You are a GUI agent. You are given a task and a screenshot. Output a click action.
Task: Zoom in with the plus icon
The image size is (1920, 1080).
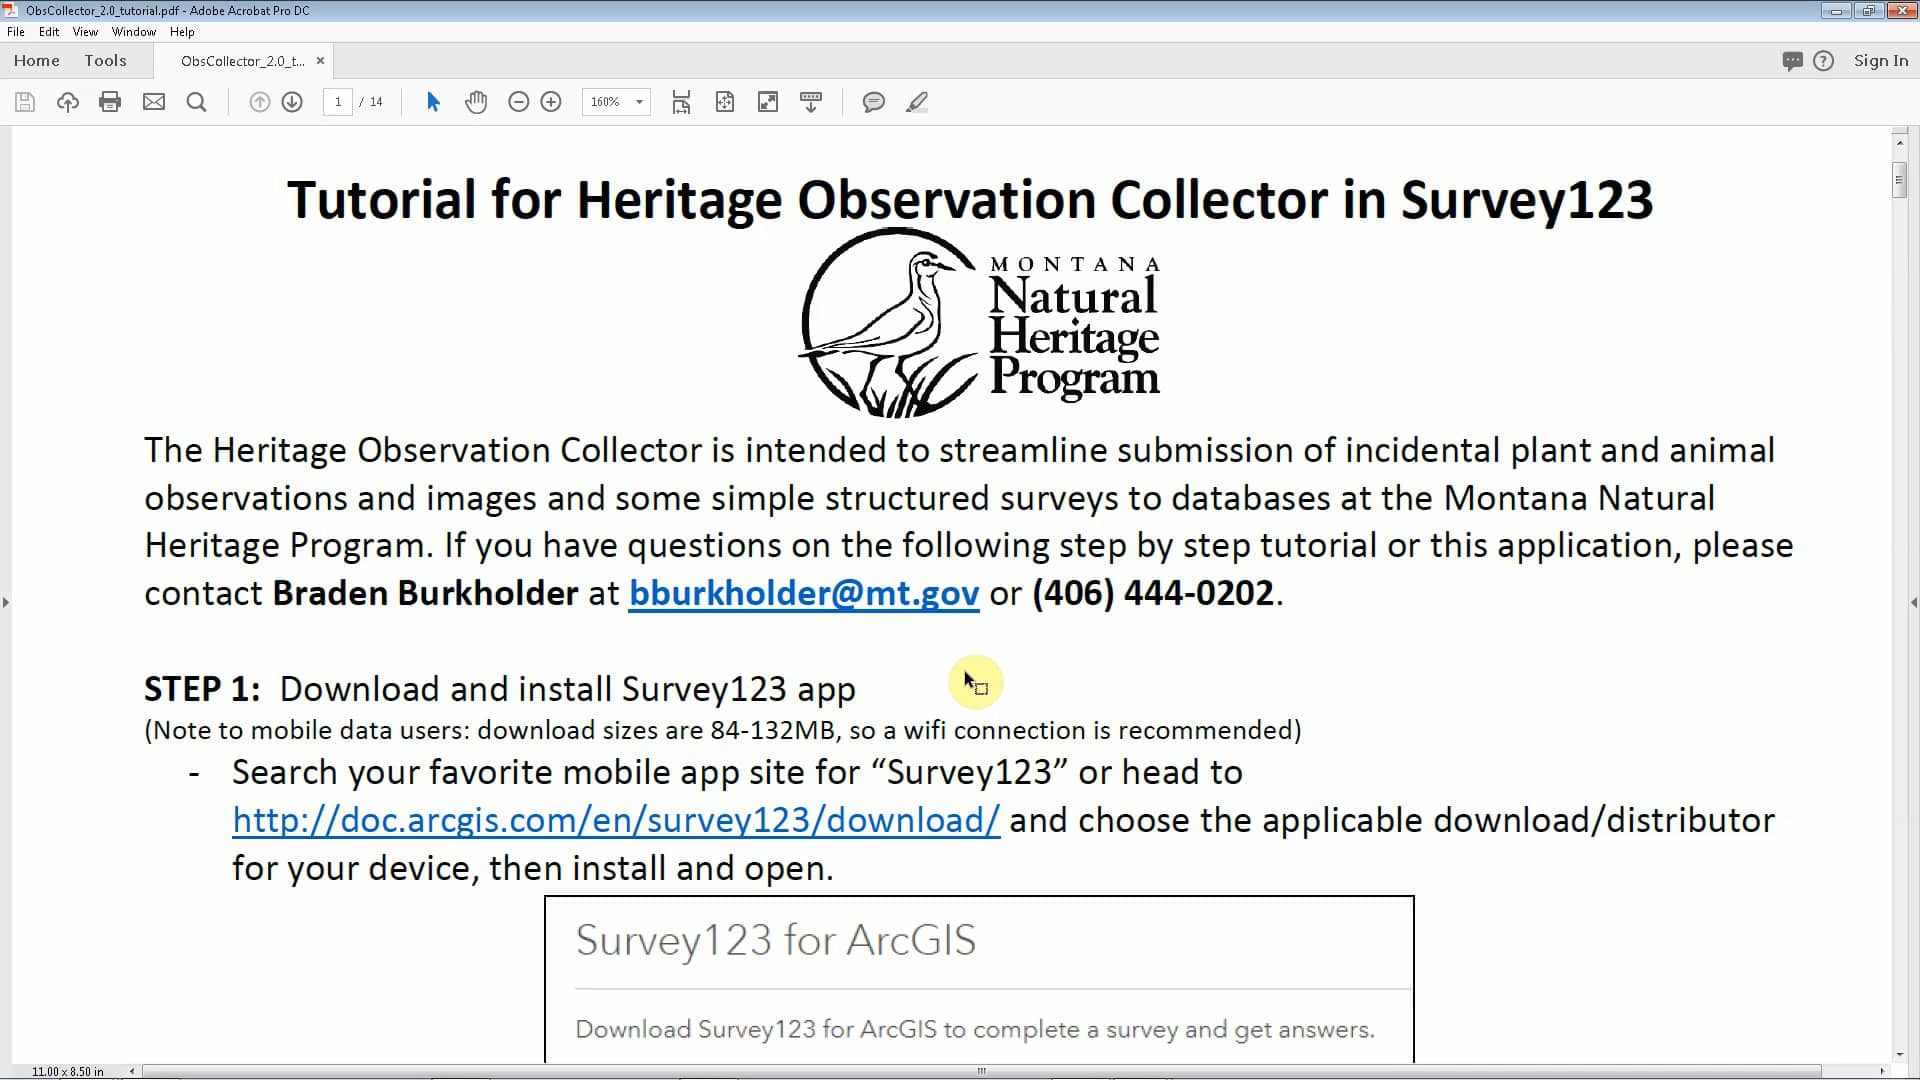[551, 102]
